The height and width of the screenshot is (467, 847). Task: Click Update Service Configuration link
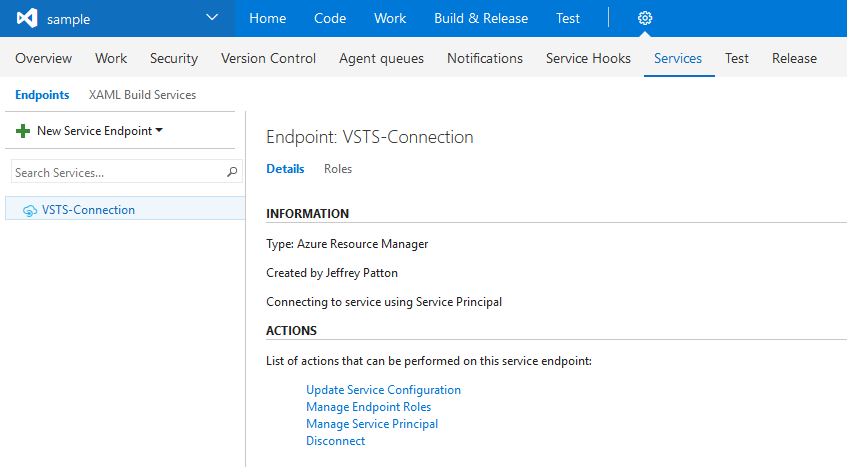pos(383,390)
